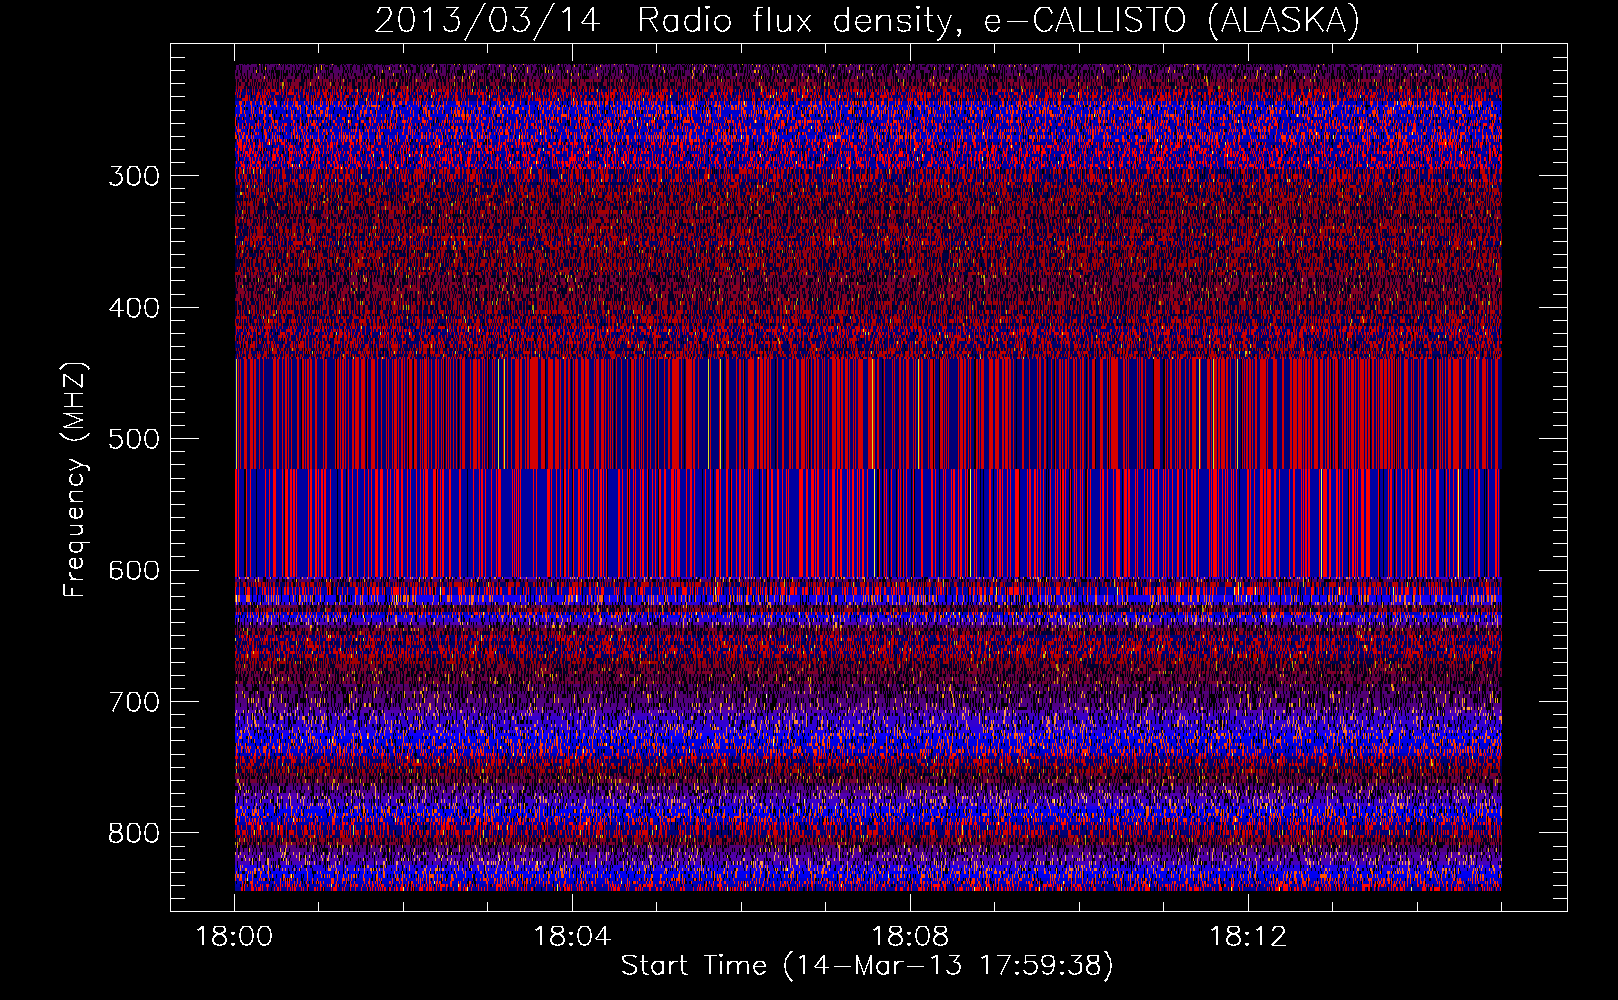1618x1000 pixels.
Task: Click the 18:08 time tick label
Action: (x=910, y=937)
